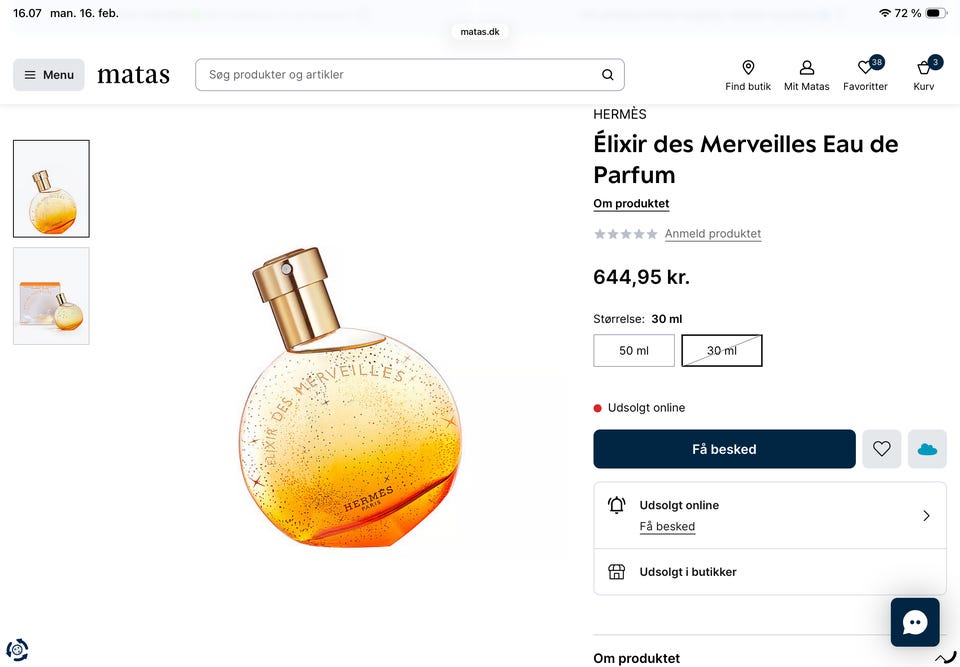Open the chat bubble widget
Screen dimensions: 960x667
coord(914,622)
